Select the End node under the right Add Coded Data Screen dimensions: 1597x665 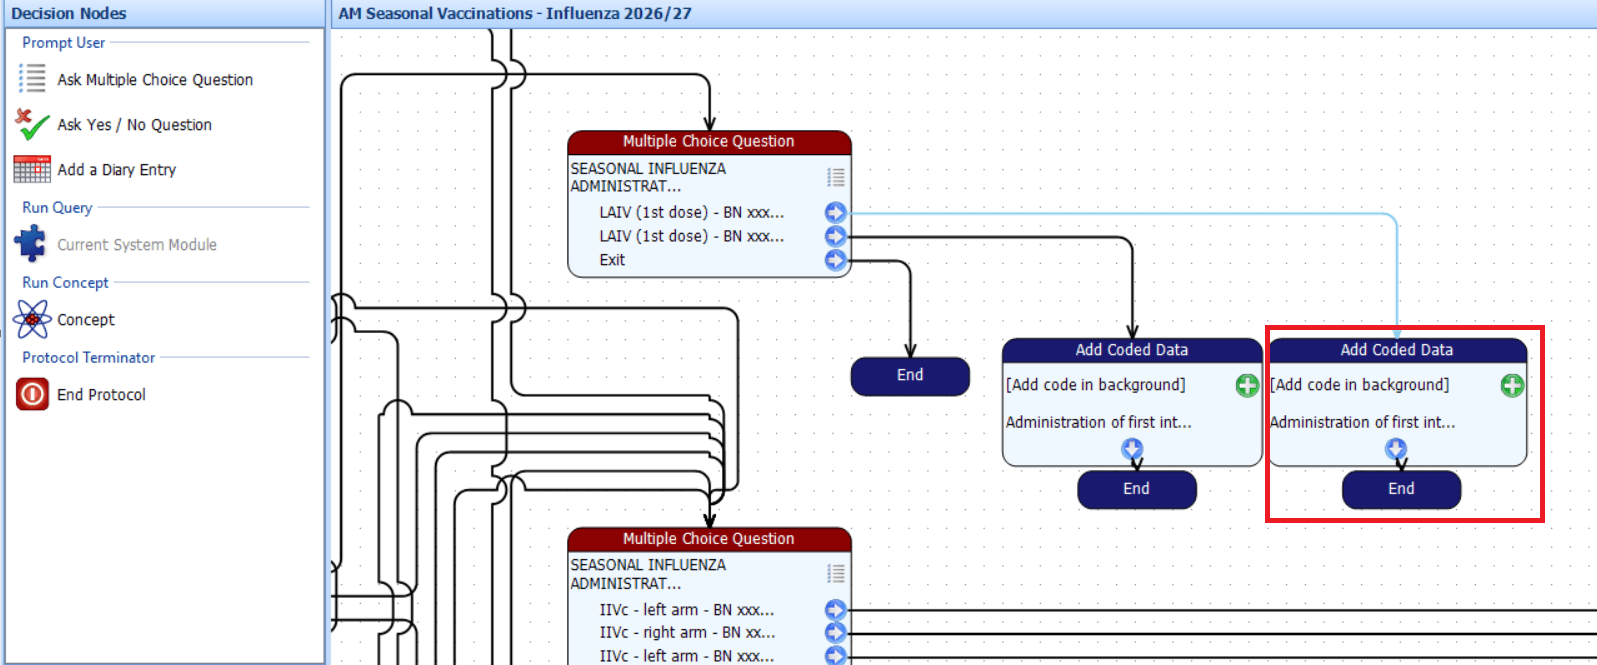tap(1401, 489)
